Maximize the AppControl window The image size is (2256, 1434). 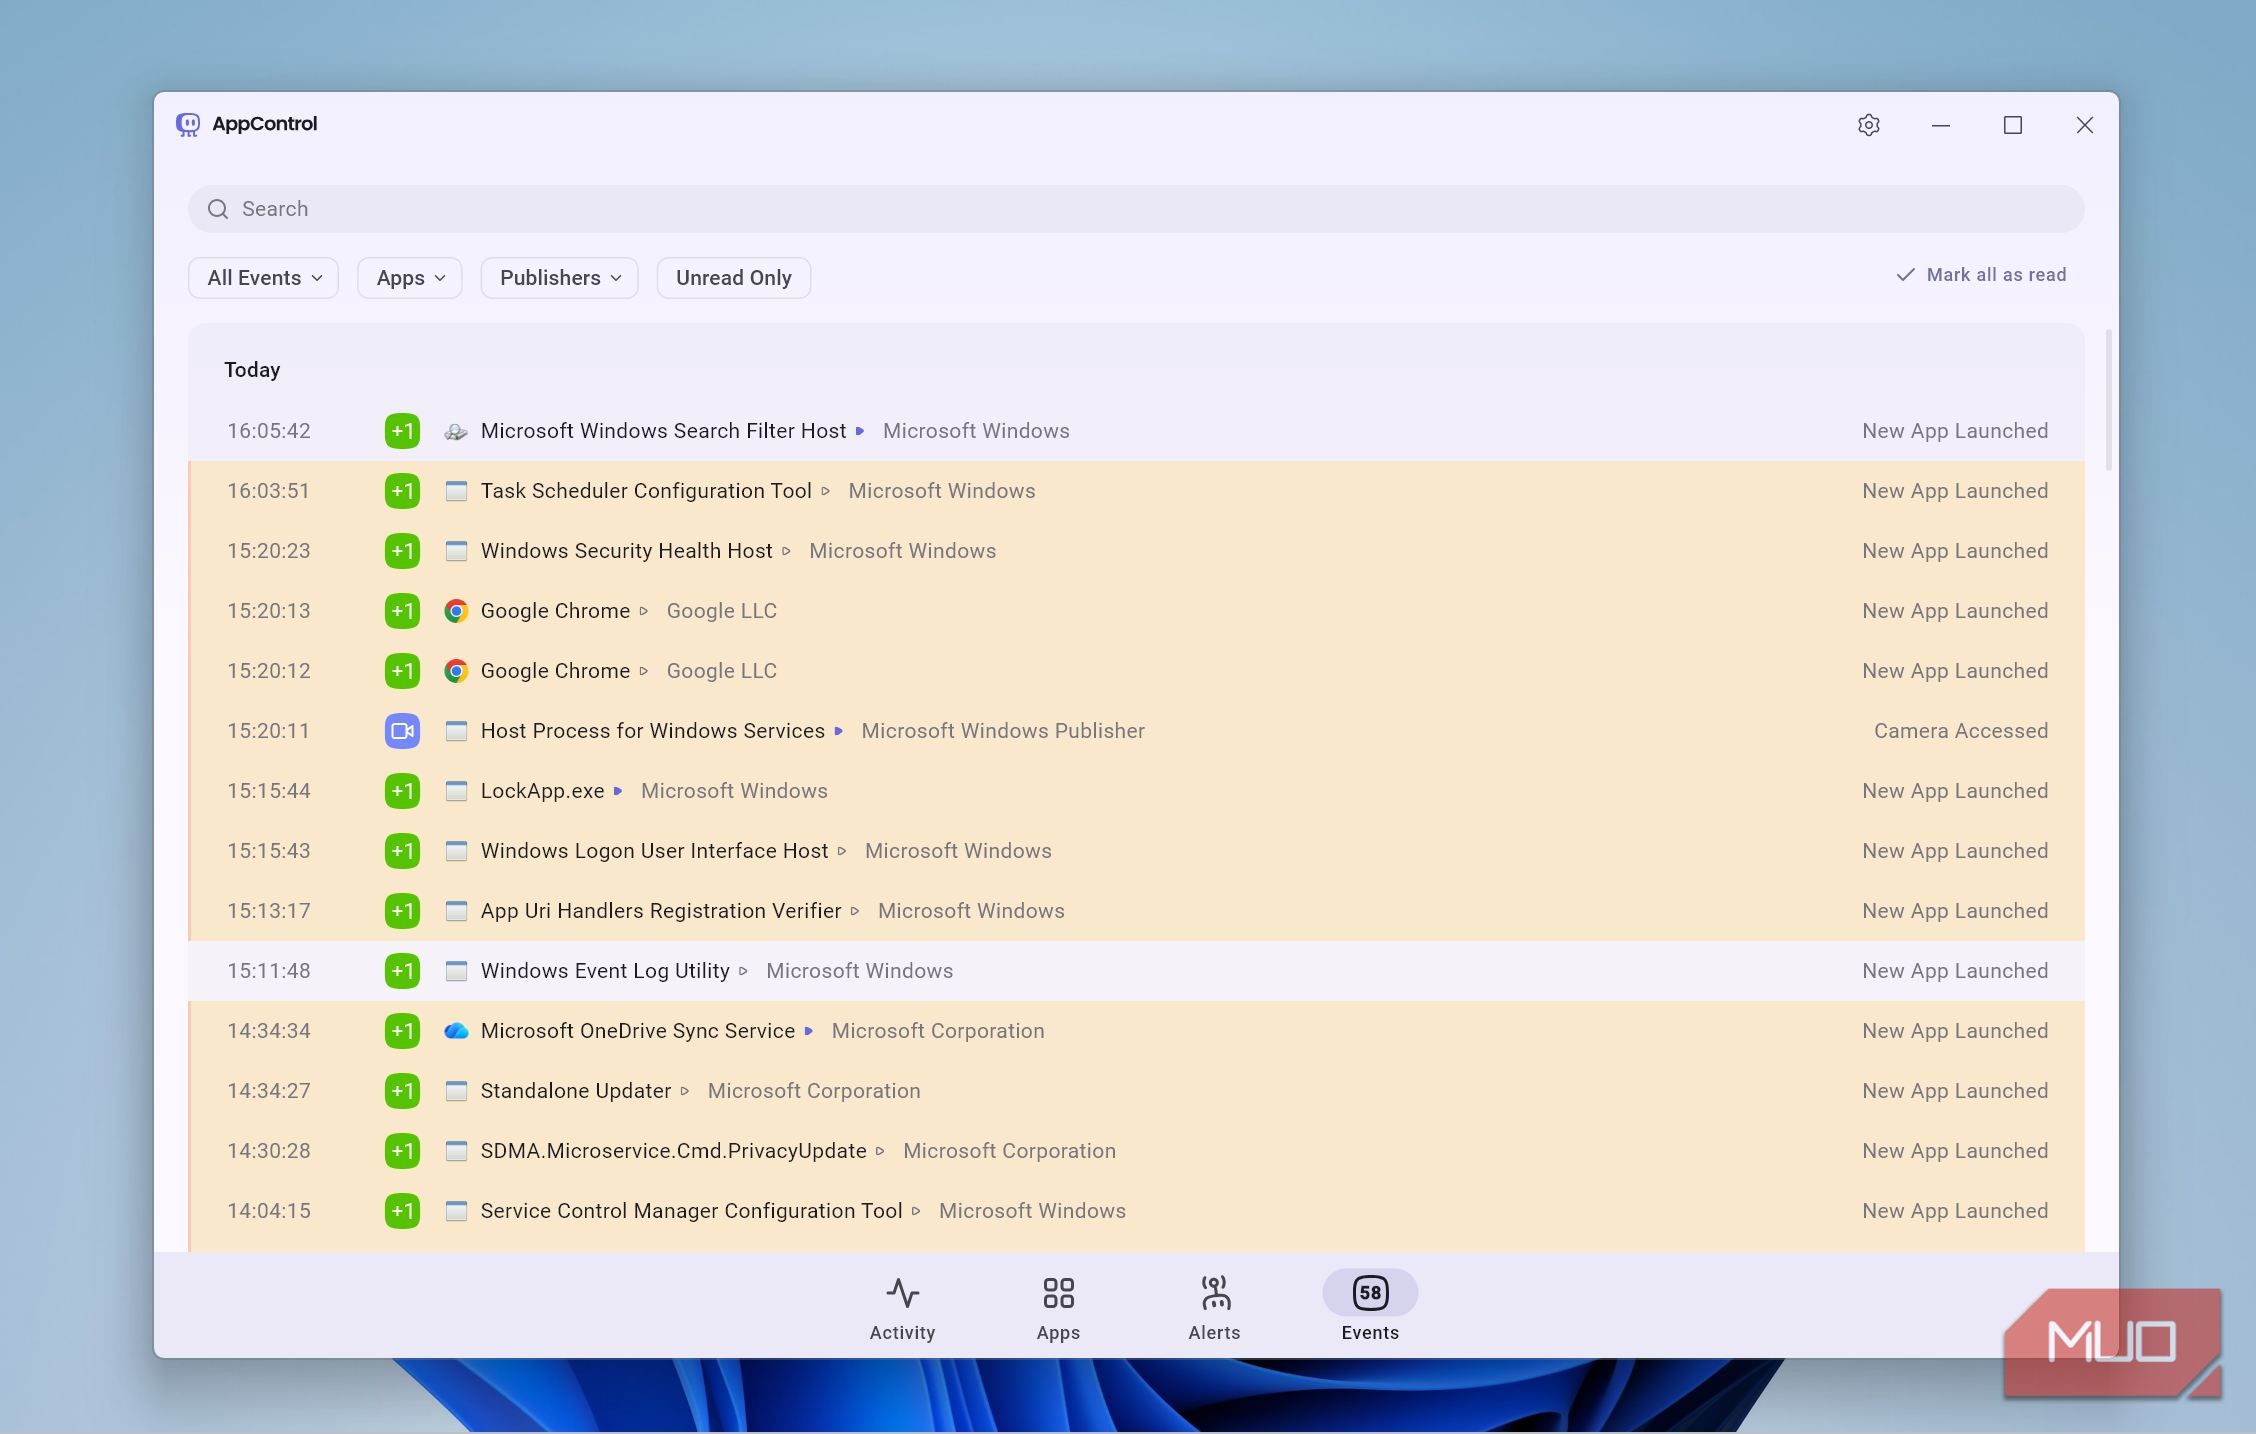point(2012,125)
